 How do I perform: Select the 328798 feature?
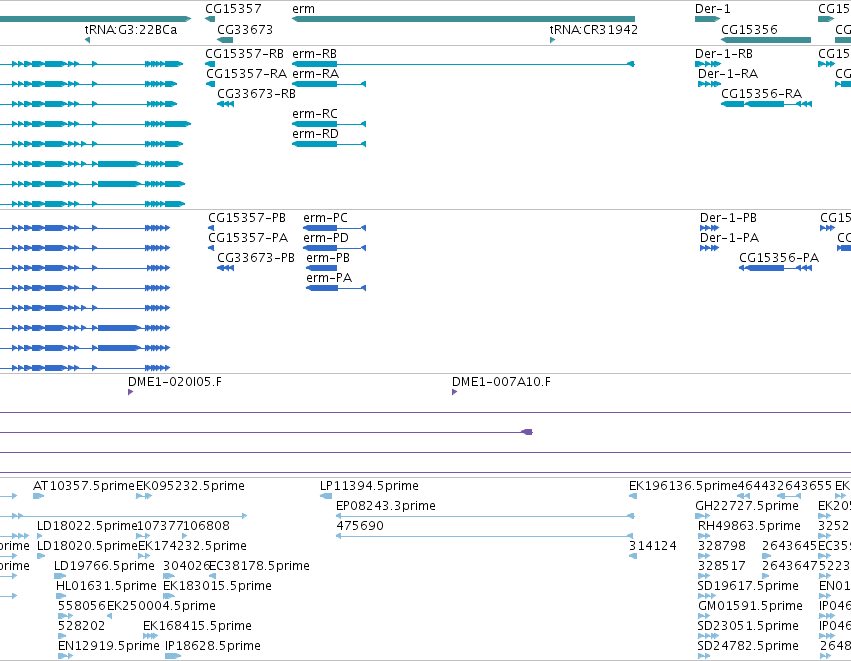(704, 556)
